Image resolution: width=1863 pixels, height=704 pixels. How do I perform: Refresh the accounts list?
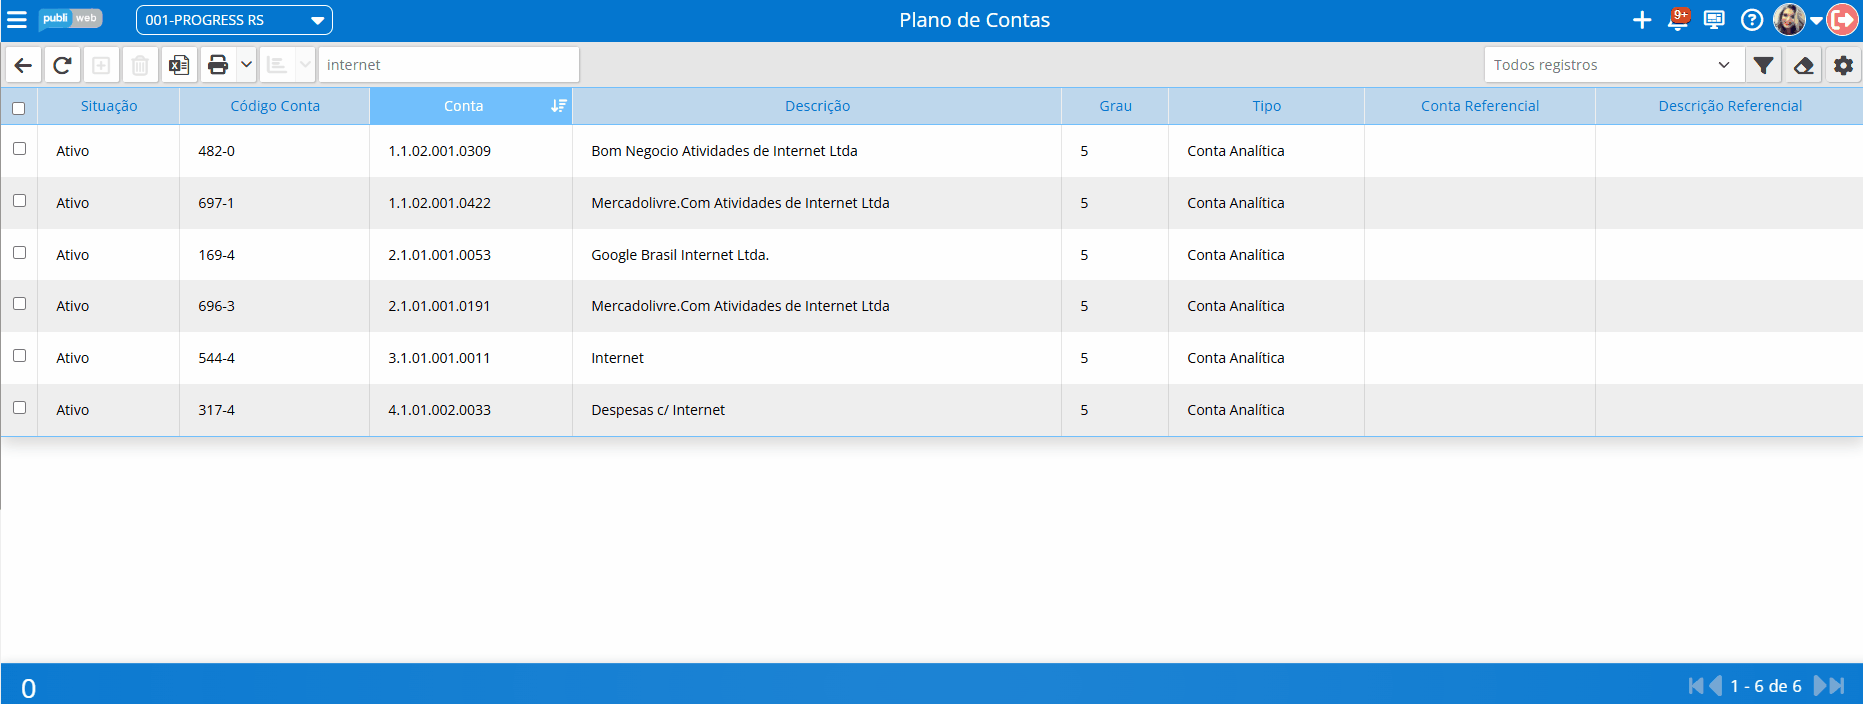62,65
